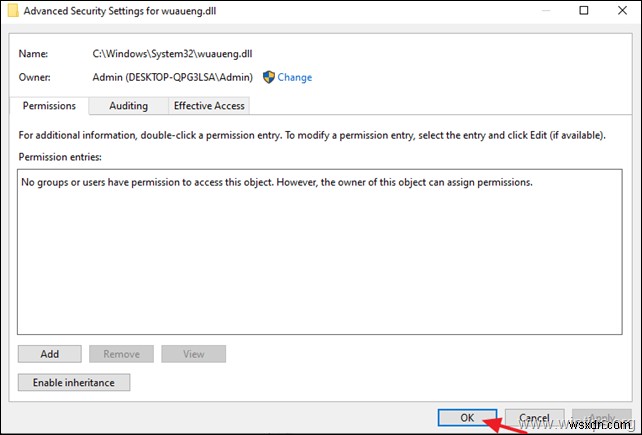Click the 'For additional information' instruction text
This screenshot has height=435, width=642.
312,135
